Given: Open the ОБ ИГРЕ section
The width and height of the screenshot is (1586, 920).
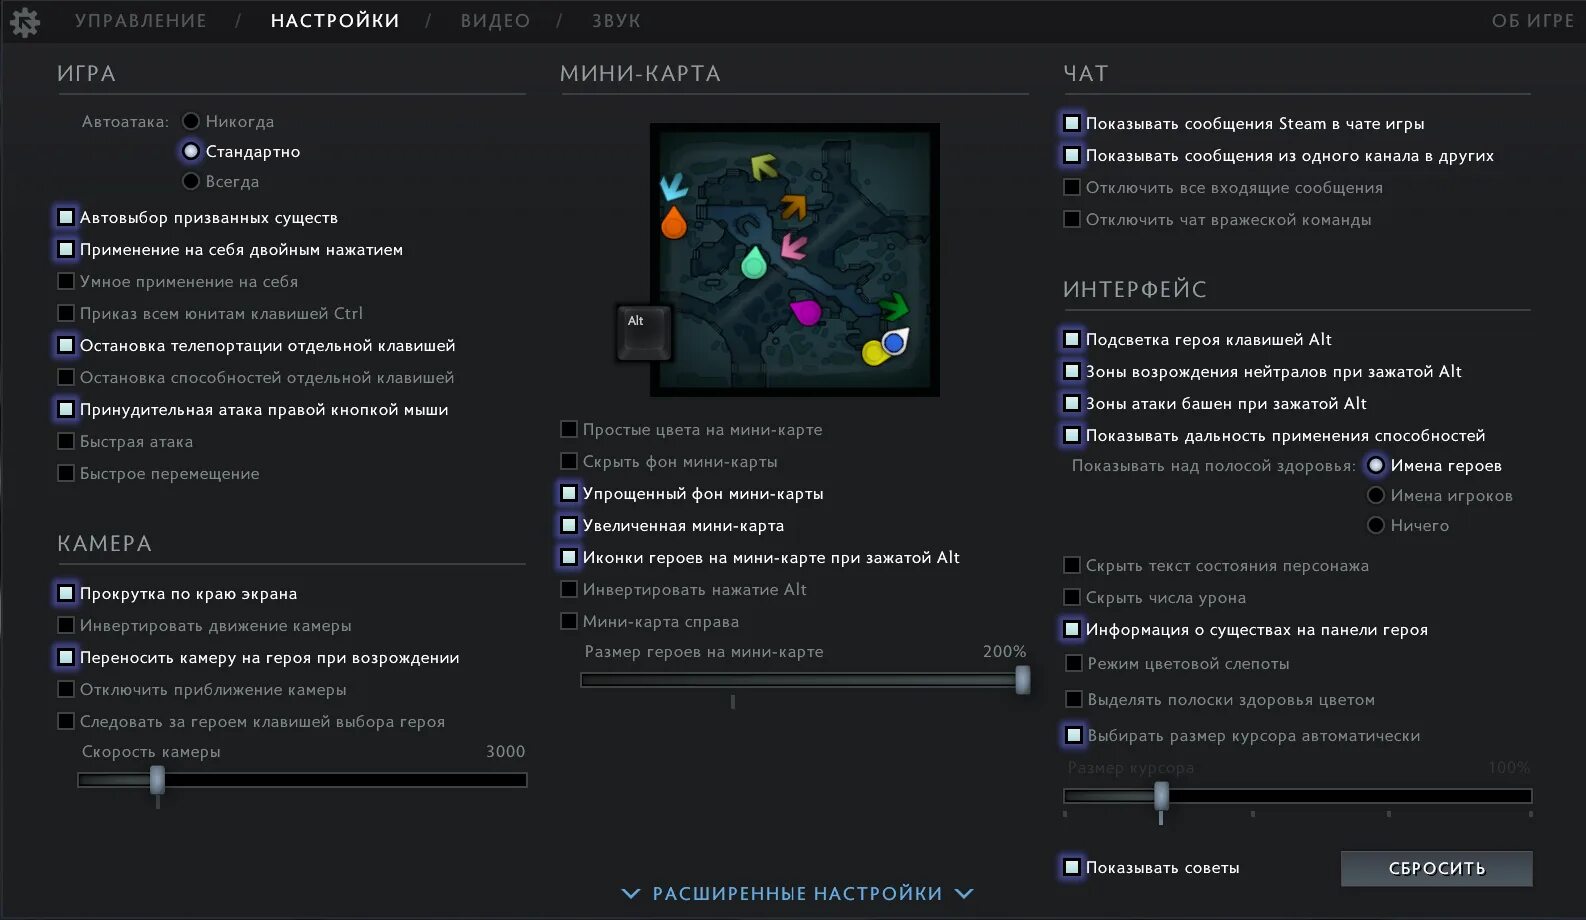Looking at the screenshot, I should coord(1533,21).
